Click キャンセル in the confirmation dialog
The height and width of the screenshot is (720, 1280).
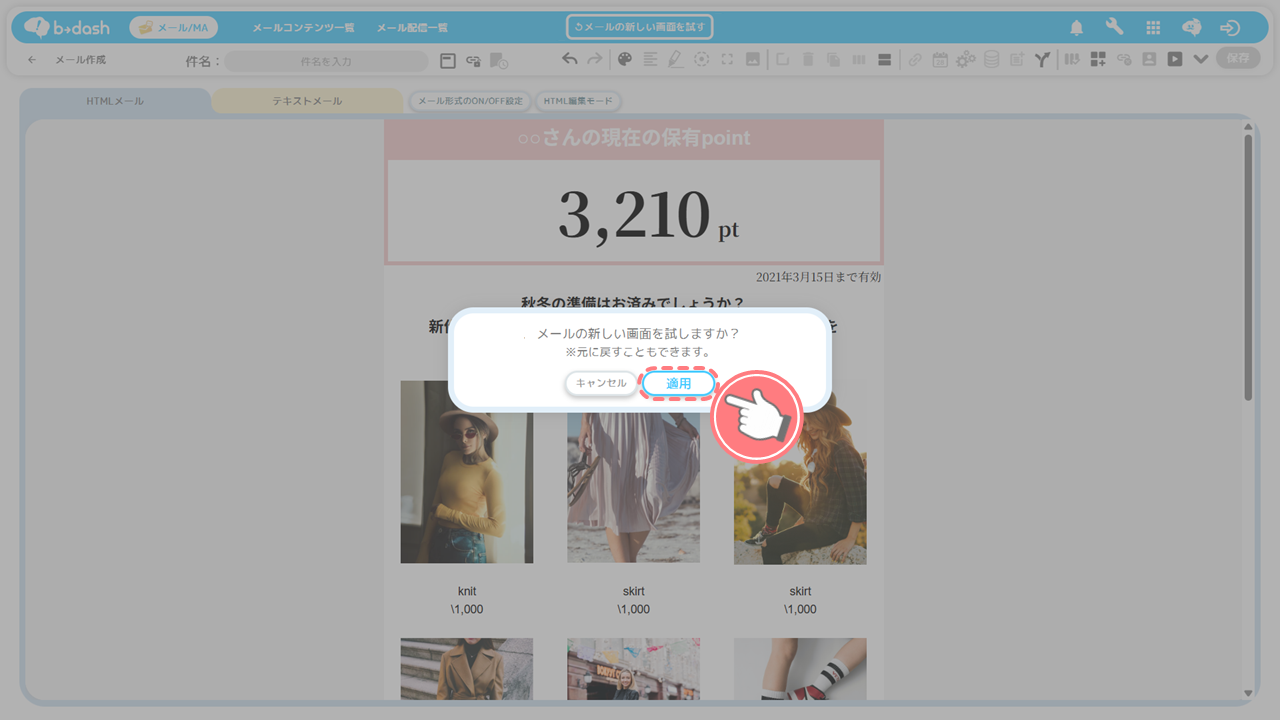point(601,384)
